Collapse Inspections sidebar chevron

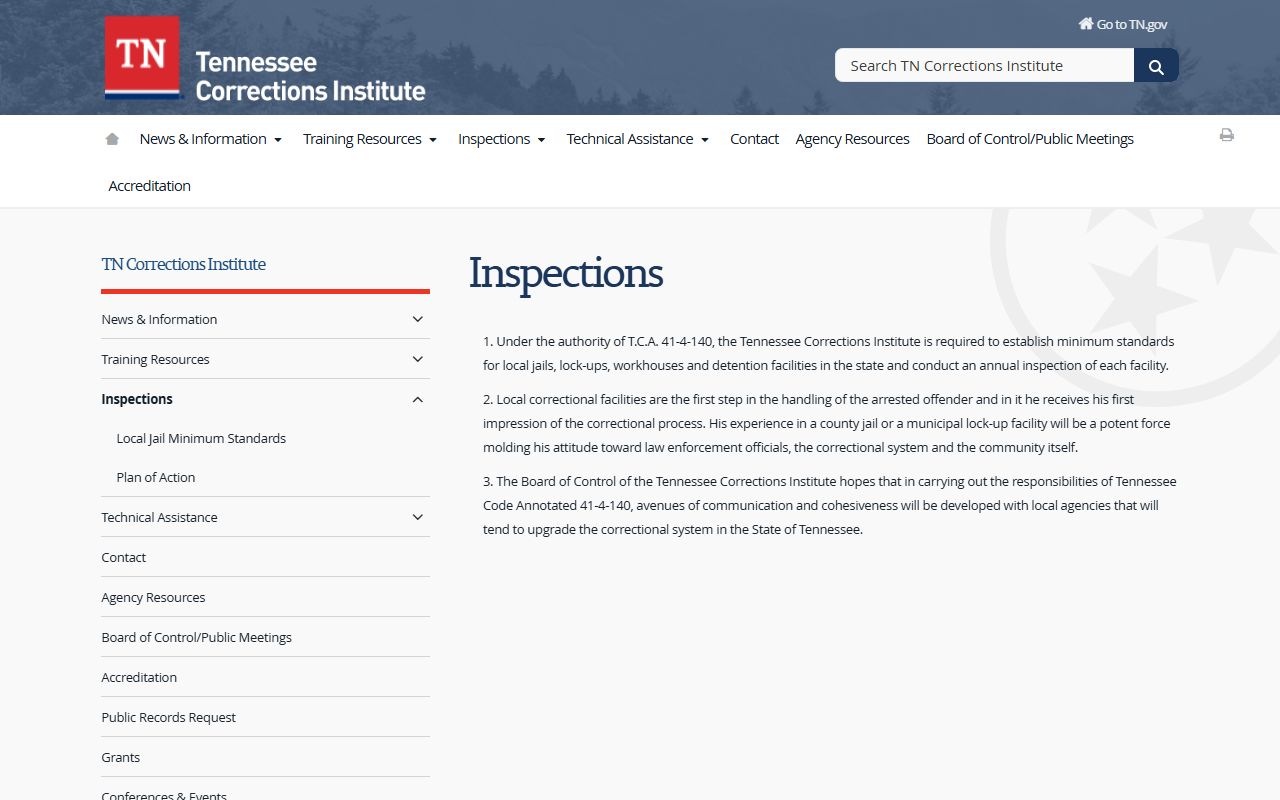pos(418,399)
